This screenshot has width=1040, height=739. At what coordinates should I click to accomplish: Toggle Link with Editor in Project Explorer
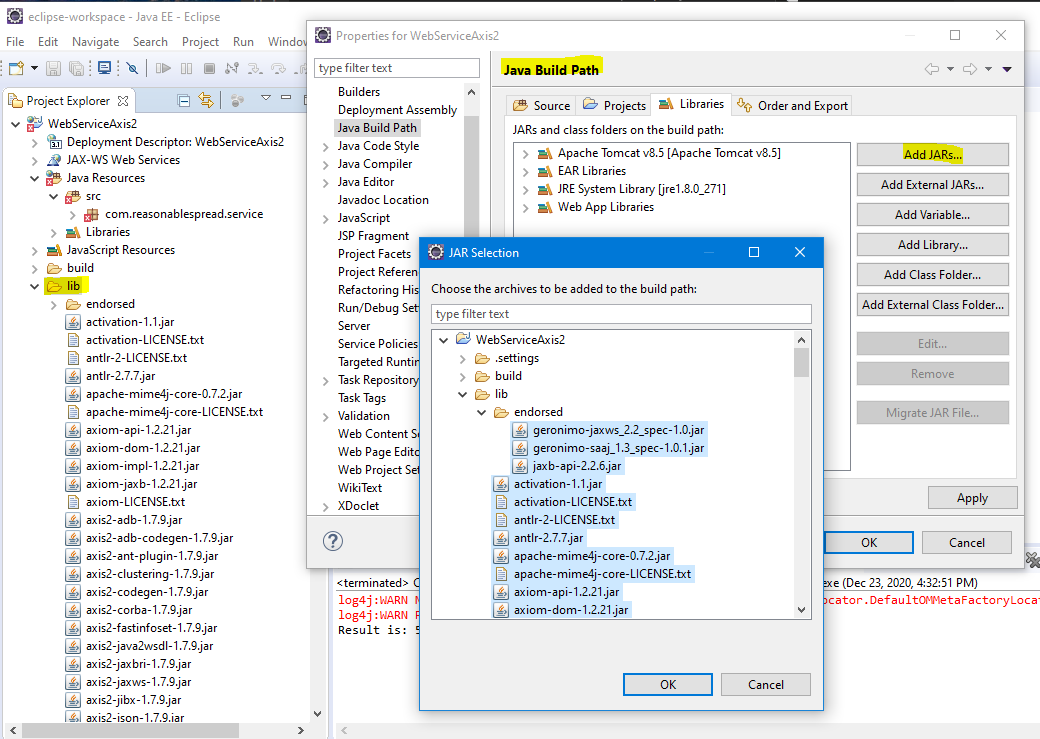coord(206,101)
